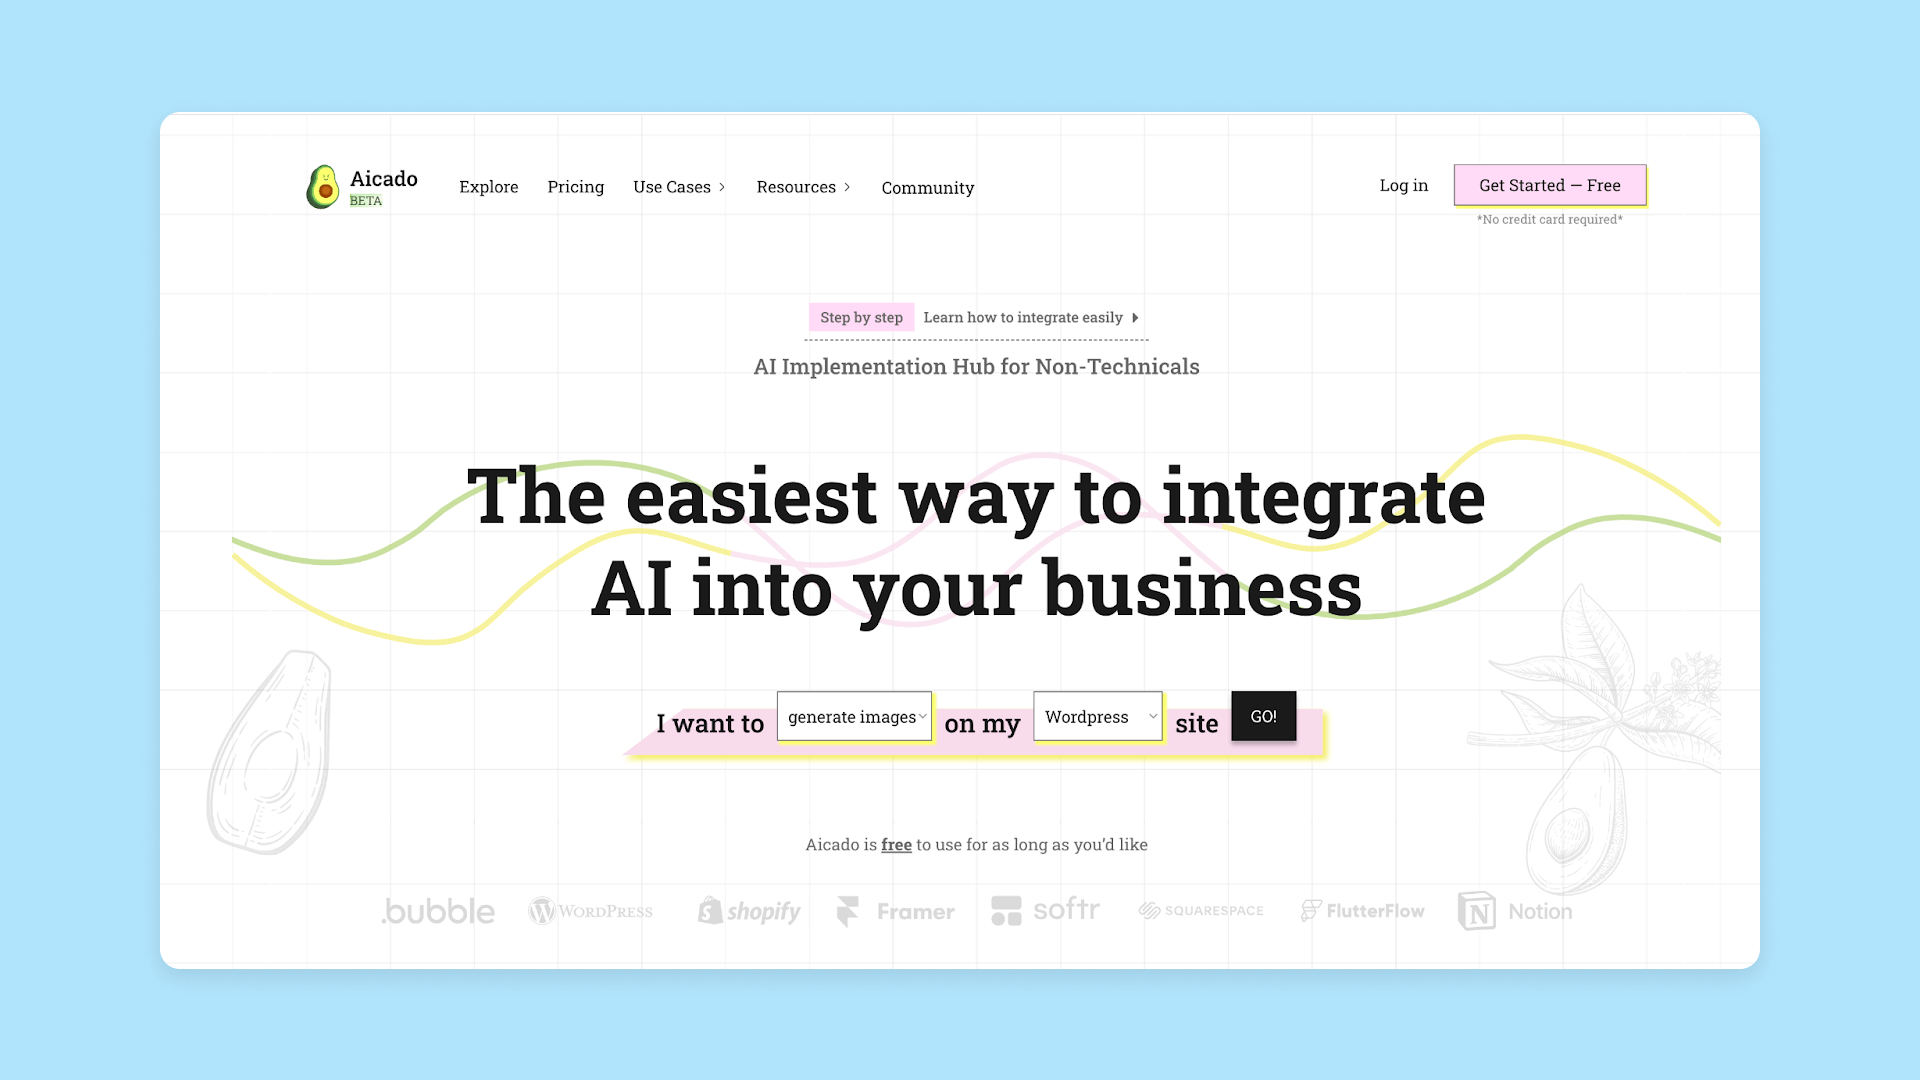The width and height of the screenshot is (1920, 1080).
Task: Select the 'Community' menu item
Action: pos(927,187)
